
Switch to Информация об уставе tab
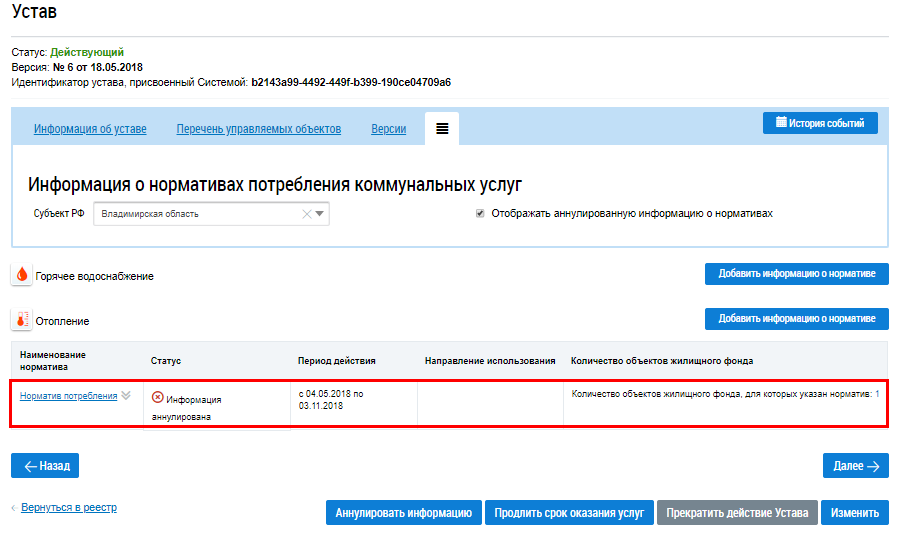[90, 129]
